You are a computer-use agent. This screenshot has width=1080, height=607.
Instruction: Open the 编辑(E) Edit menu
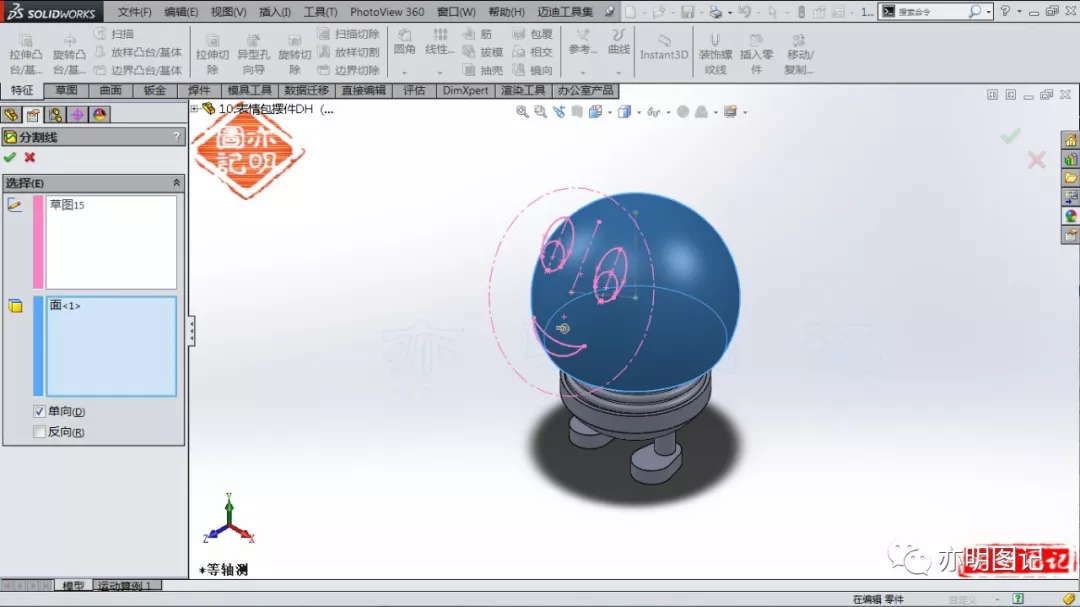[x=181, y=12]
